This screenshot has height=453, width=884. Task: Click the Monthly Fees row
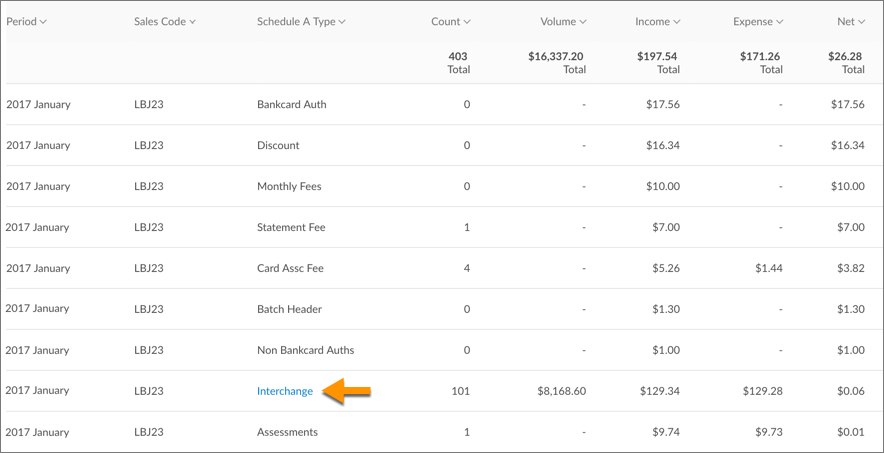click(x=289, y=186)
